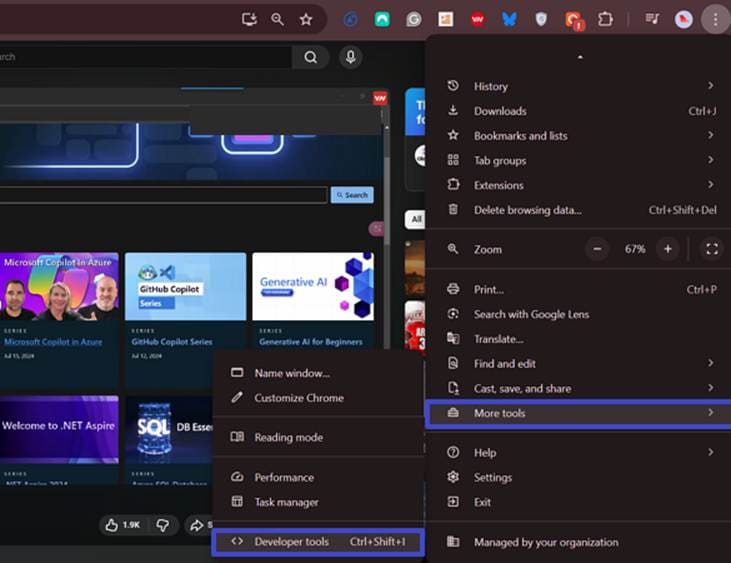Expand Cast, save, and share submenu
Screen dimensions: 731x563
click(x=578, y=388)
